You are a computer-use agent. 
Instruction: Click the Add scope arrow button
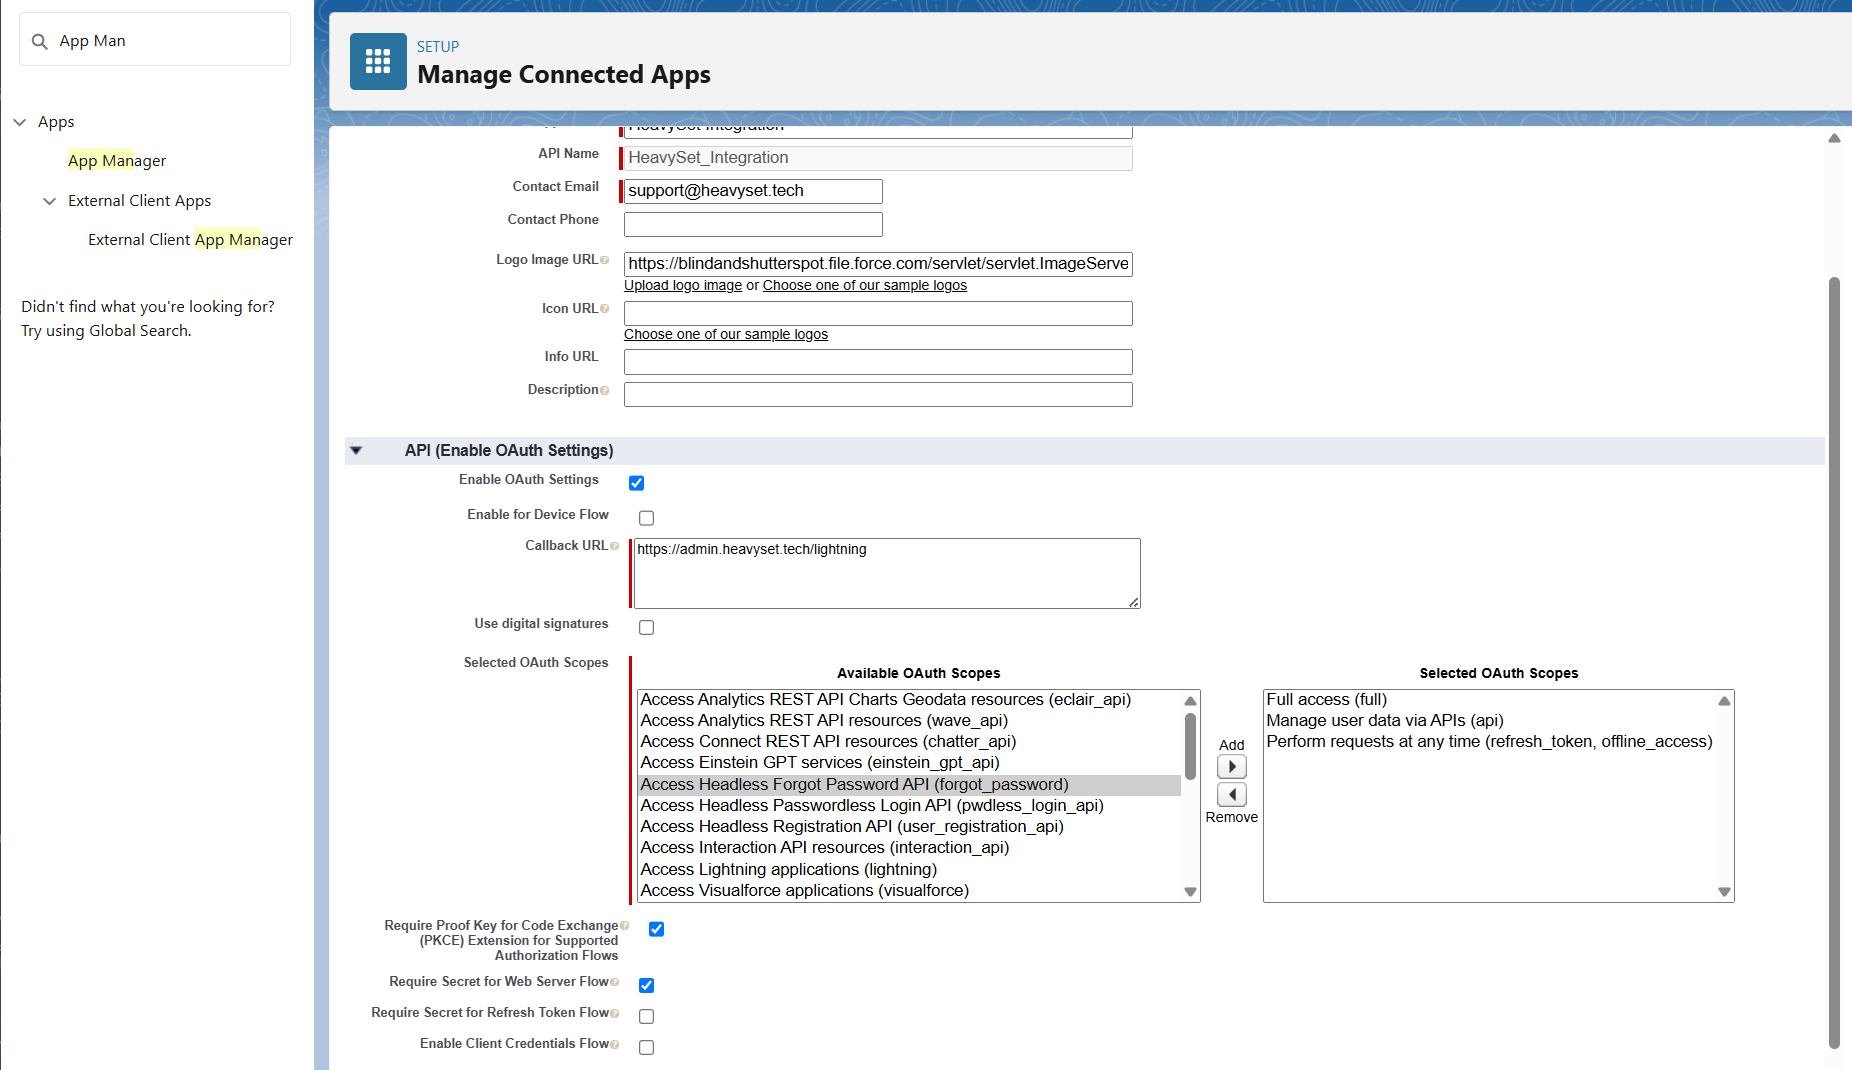point(1231,767)
